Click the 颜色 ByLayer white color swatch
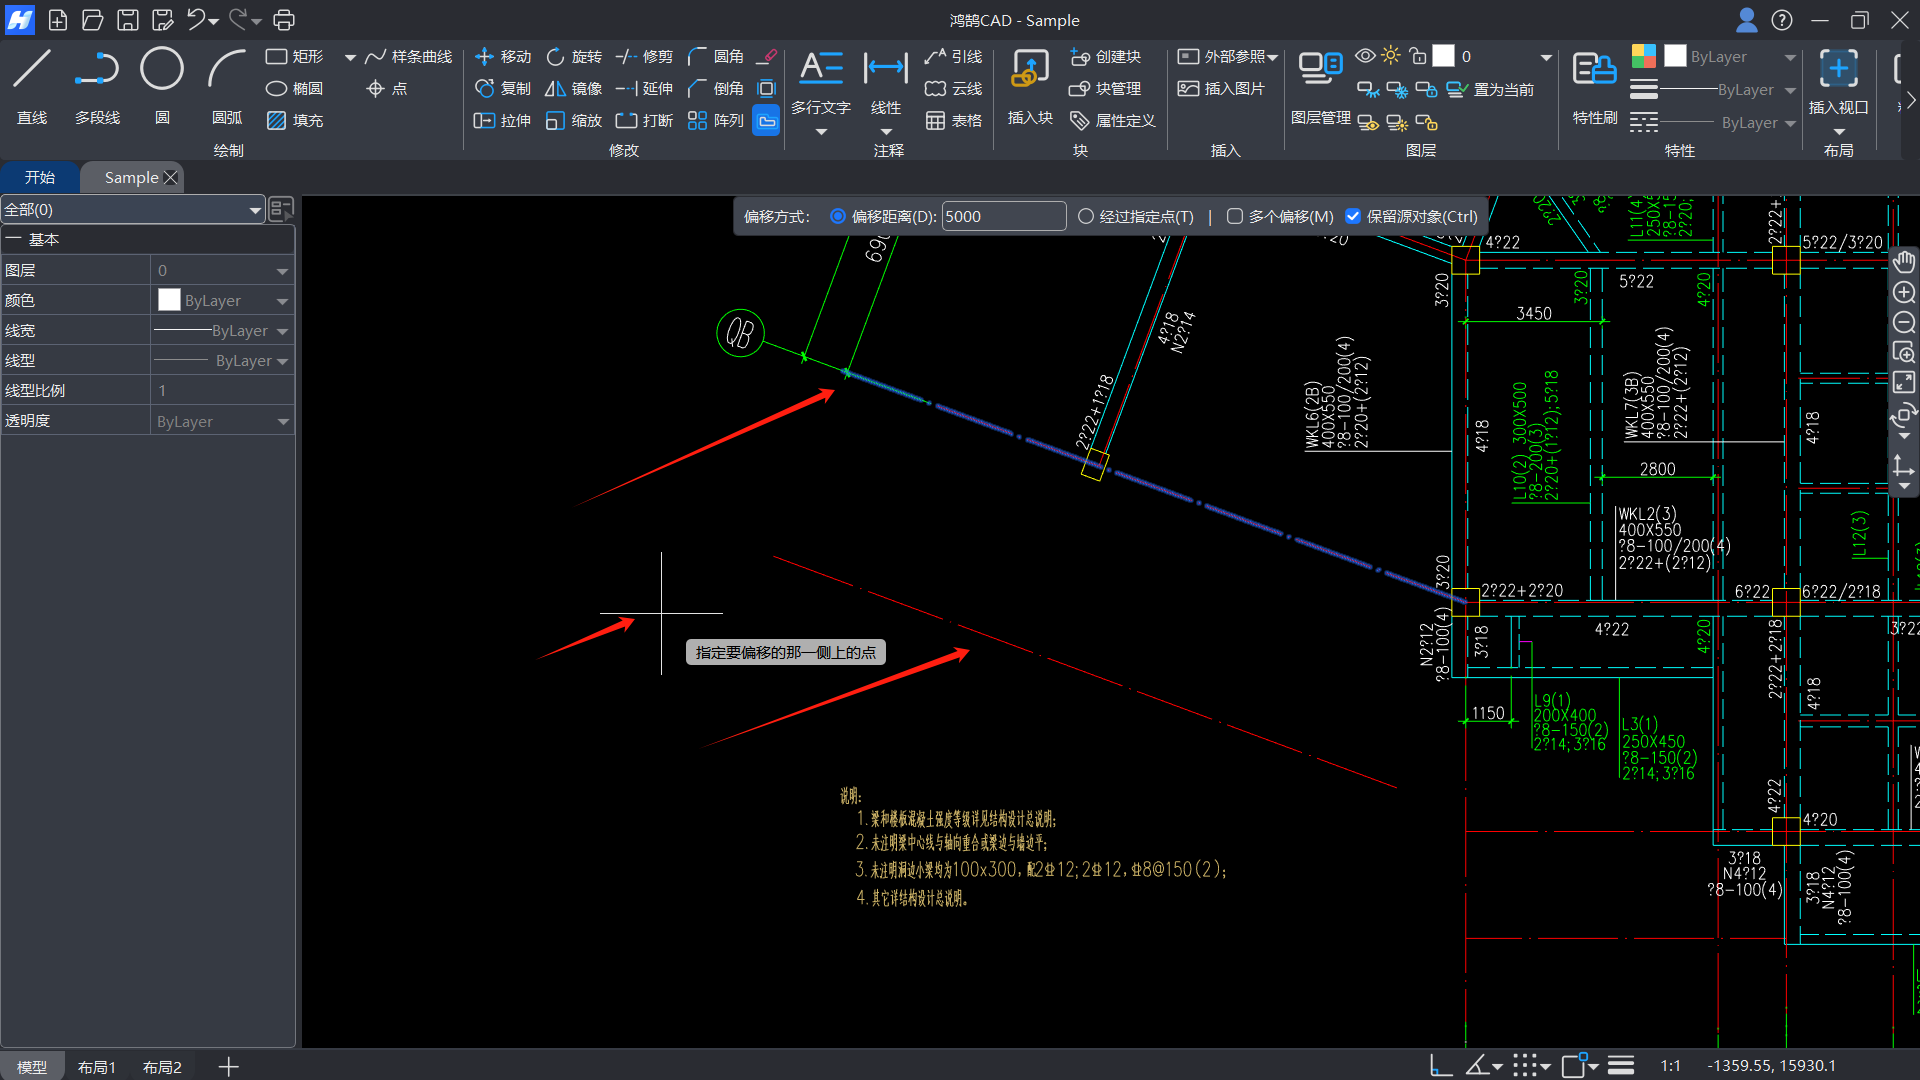 [x=170, y=301]
